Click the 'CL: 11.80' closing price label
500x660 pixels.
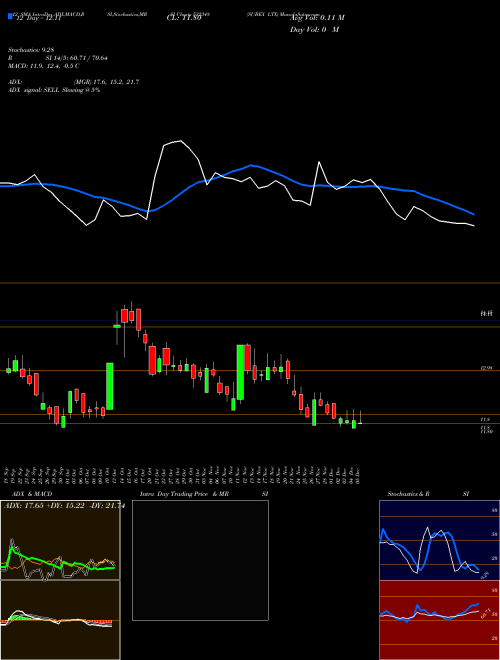184,18
